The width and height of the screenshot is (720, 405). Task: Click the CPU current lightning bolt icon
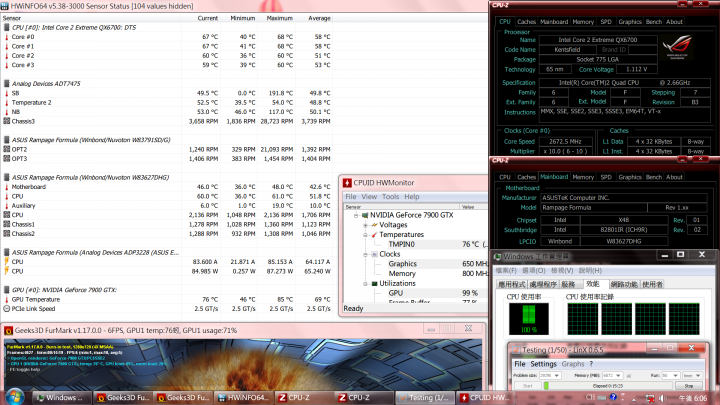click(6, 262)
